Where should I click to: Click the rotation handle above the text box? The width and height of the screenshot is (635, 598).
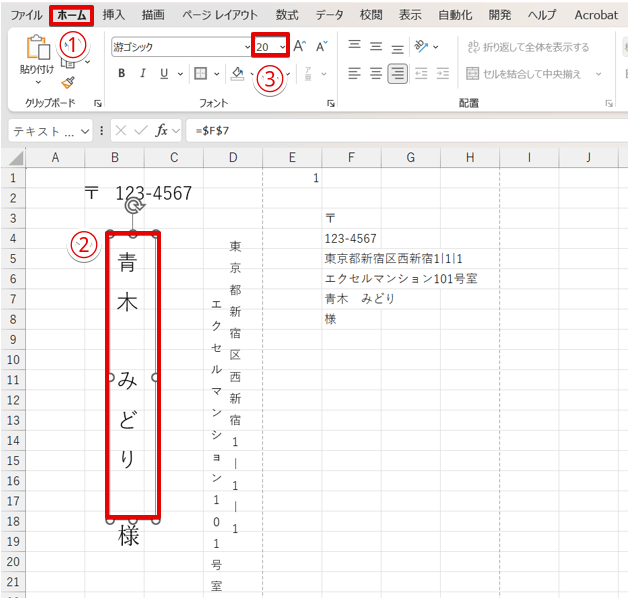pos(133,207)
